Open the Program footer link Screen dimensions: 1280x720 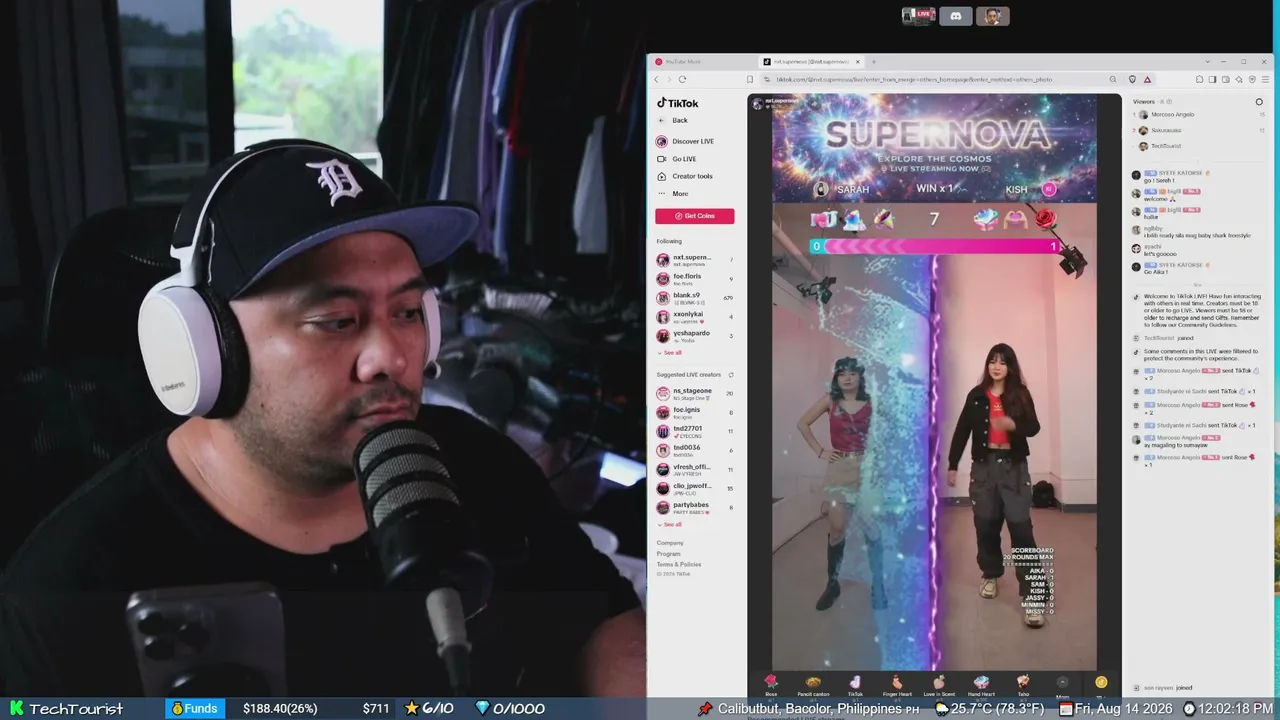[x=669, y=554]
